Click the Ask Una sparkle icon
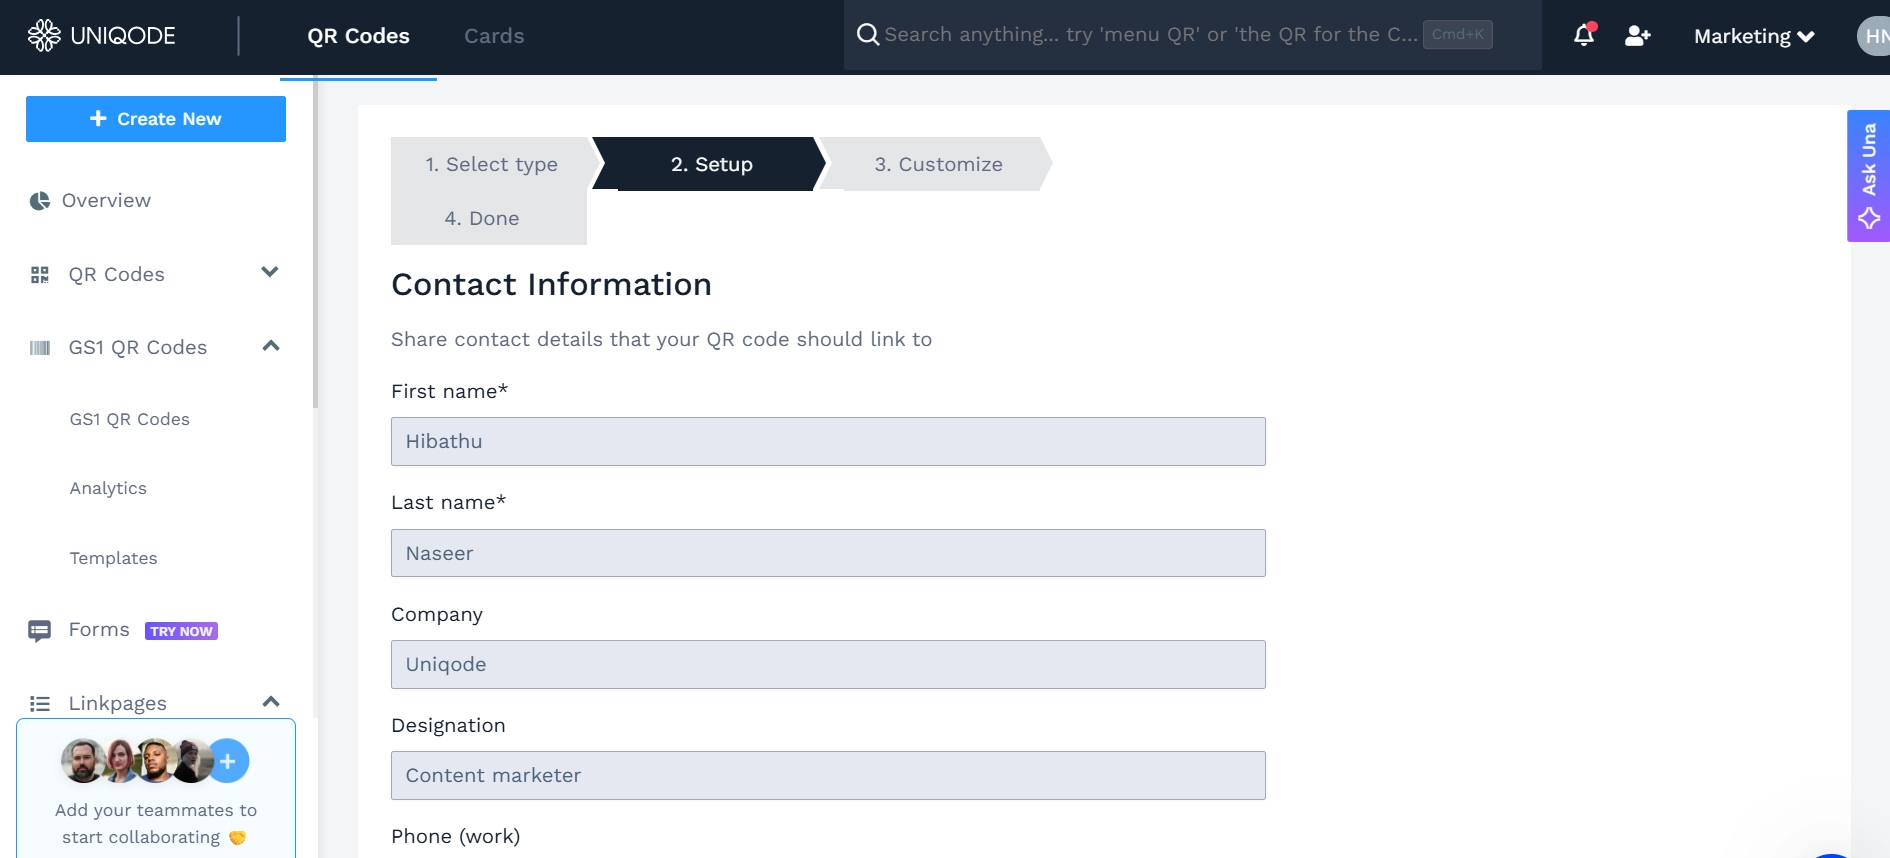Screen dimensions: 1890x858 [1869, 218]
